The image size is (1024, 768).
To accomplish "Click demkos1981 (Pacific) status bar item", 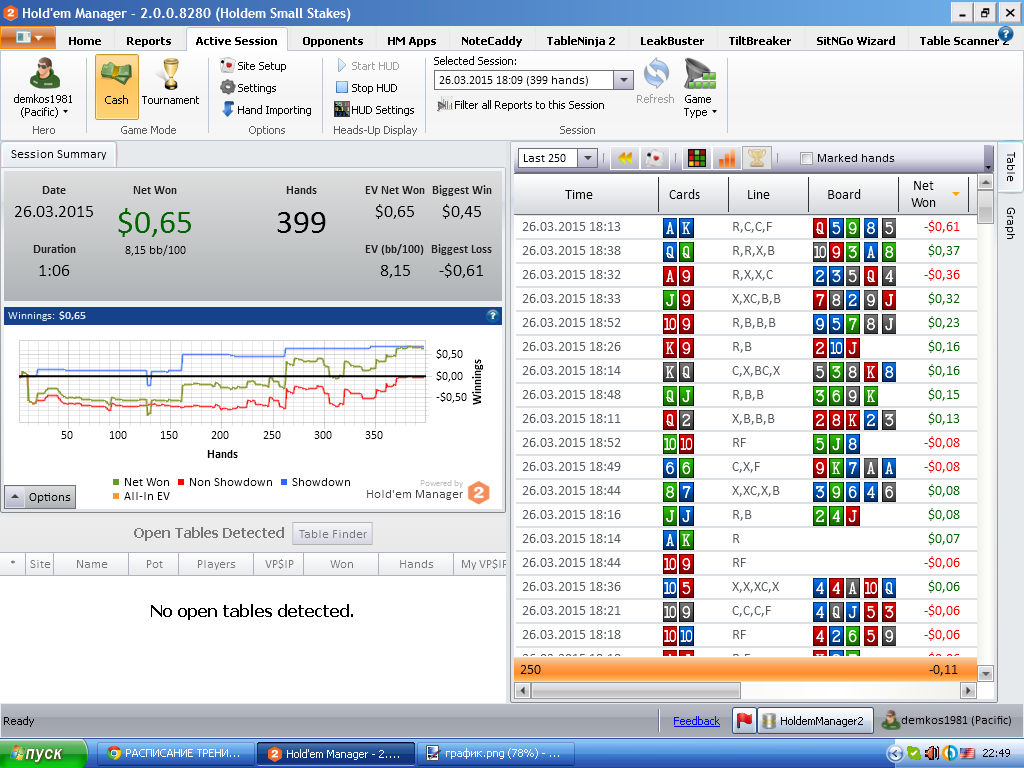I will pos(948,720).
